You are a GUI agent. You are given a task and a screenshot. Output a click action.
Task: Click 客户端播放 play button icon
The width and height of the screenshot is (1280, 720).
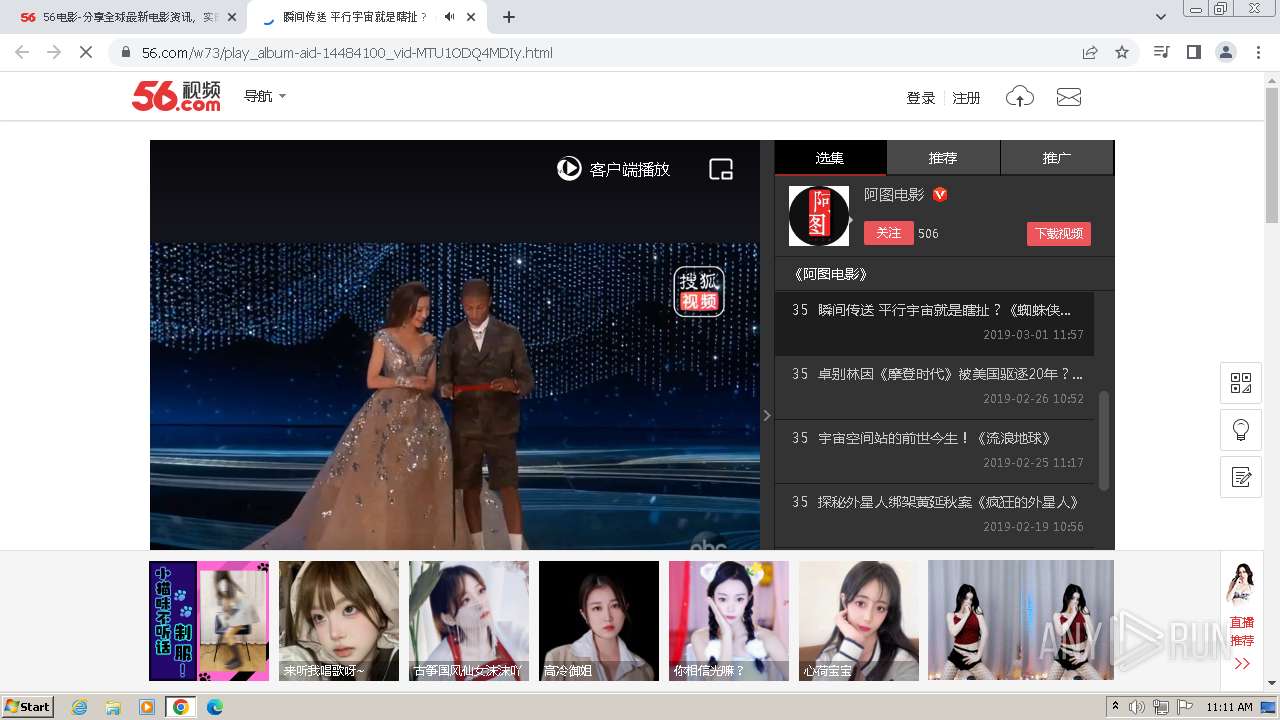[x=569, y=169]
